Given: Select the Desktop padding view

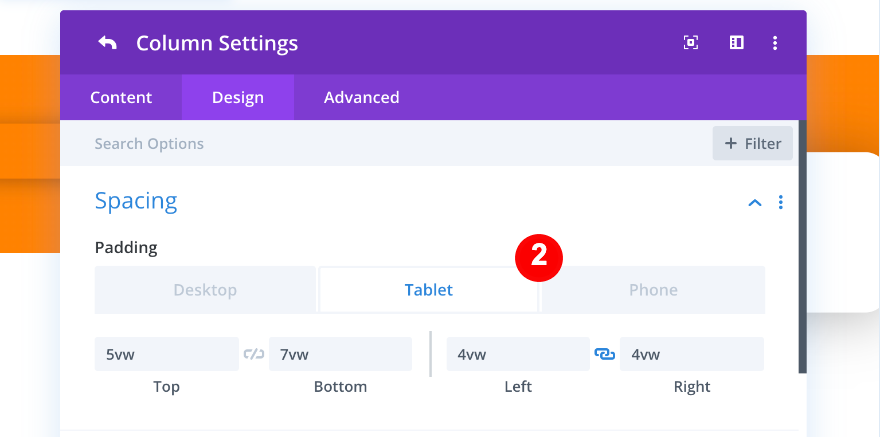Looking at the screenshot, I should (x=205, y=290).
